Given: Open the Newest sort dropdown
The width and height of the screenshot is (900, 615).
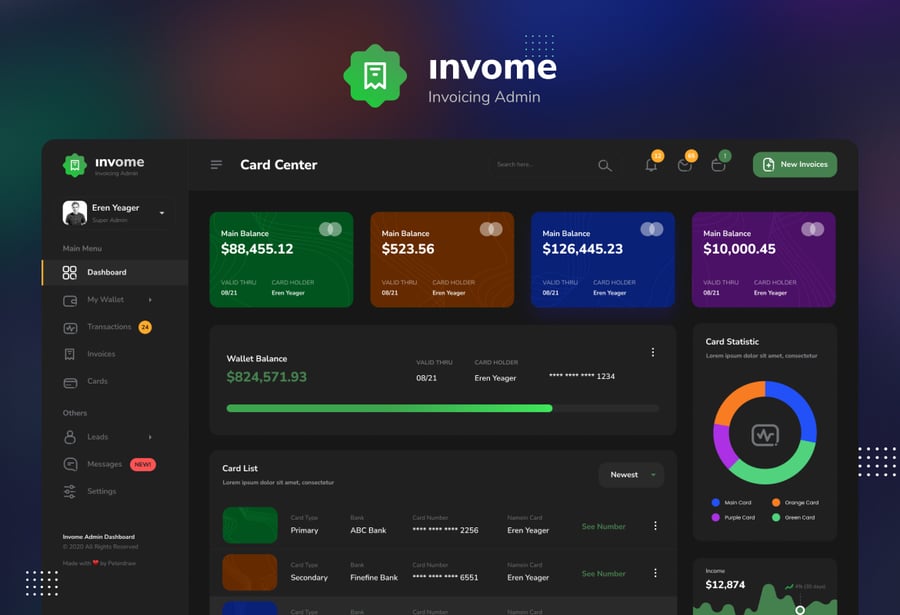Looking at the screenshot, I should coord(631,475).
